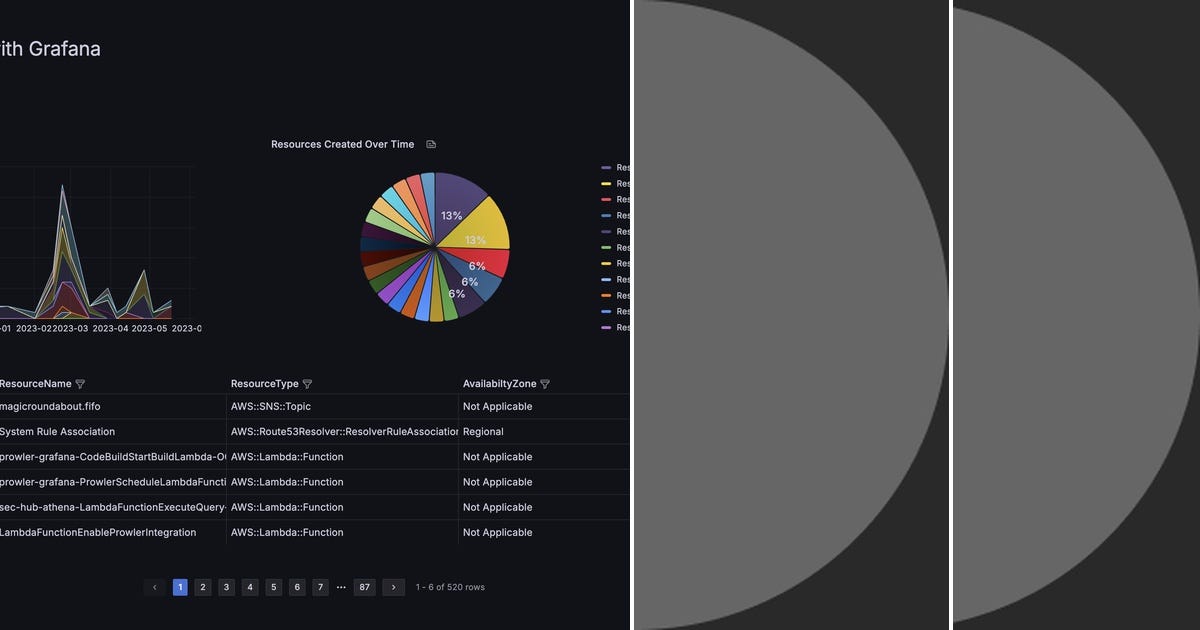Select the yellow 13% pie slice
Viewport: 1200px width, 630px height.
coord(478,240)
